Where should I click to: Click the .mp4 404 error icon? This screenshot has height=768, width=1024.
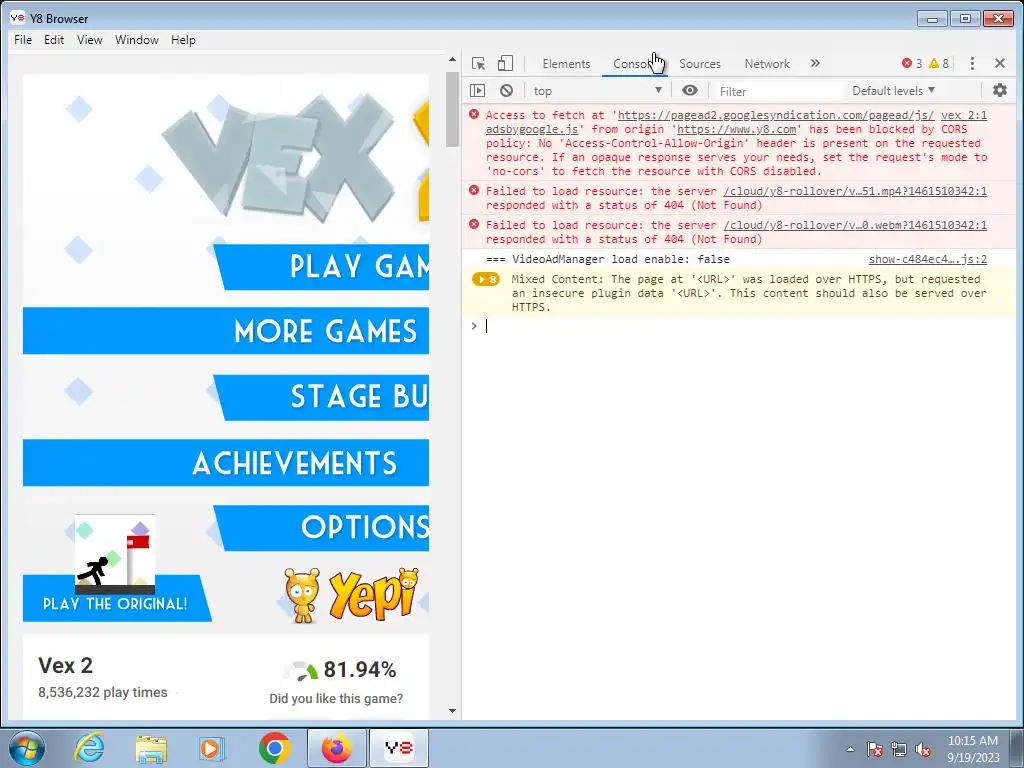pyautogui.click(x=474, y=191)
